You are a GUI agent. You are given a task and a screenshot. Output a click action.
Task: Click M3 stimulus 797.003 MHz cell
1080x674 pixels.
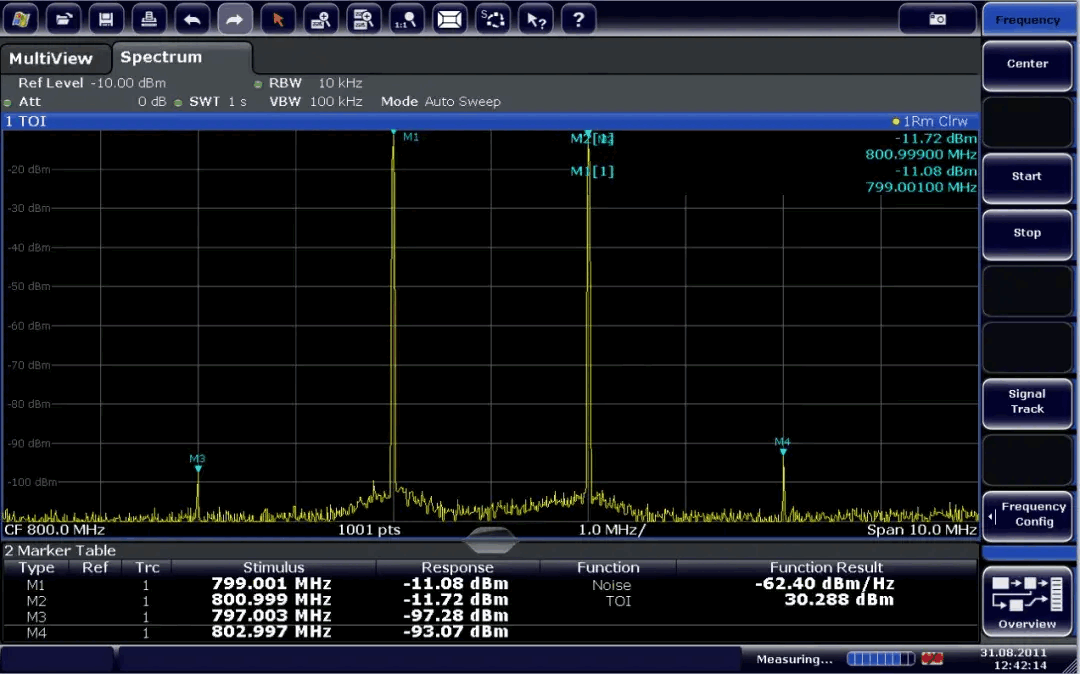point(271,616)
